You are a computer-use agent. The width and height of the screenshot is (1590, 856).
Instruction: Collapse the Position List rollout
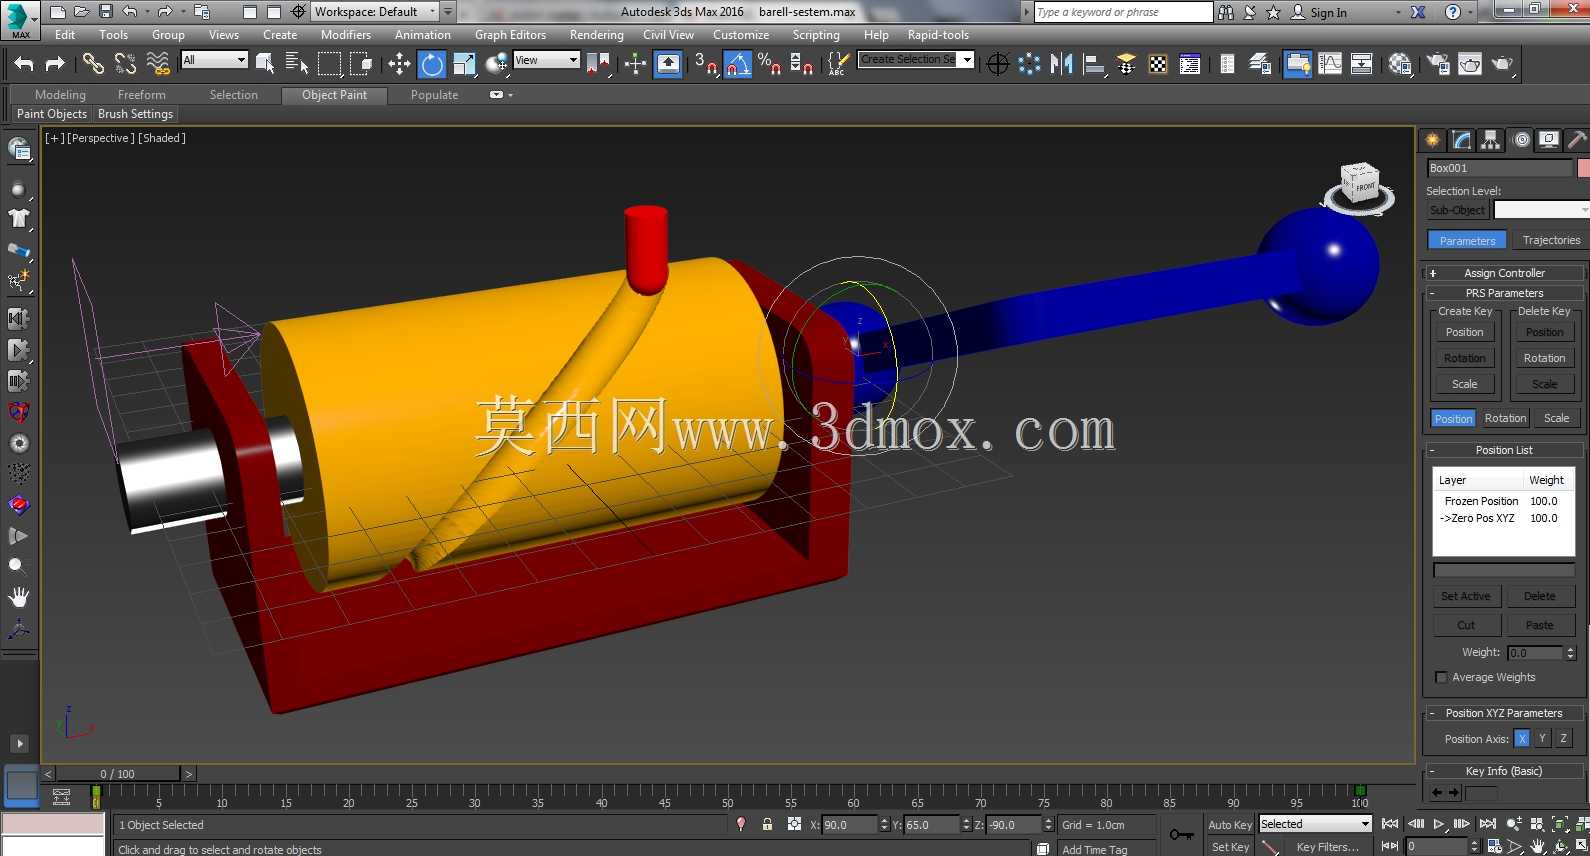tap(1504, 450)
